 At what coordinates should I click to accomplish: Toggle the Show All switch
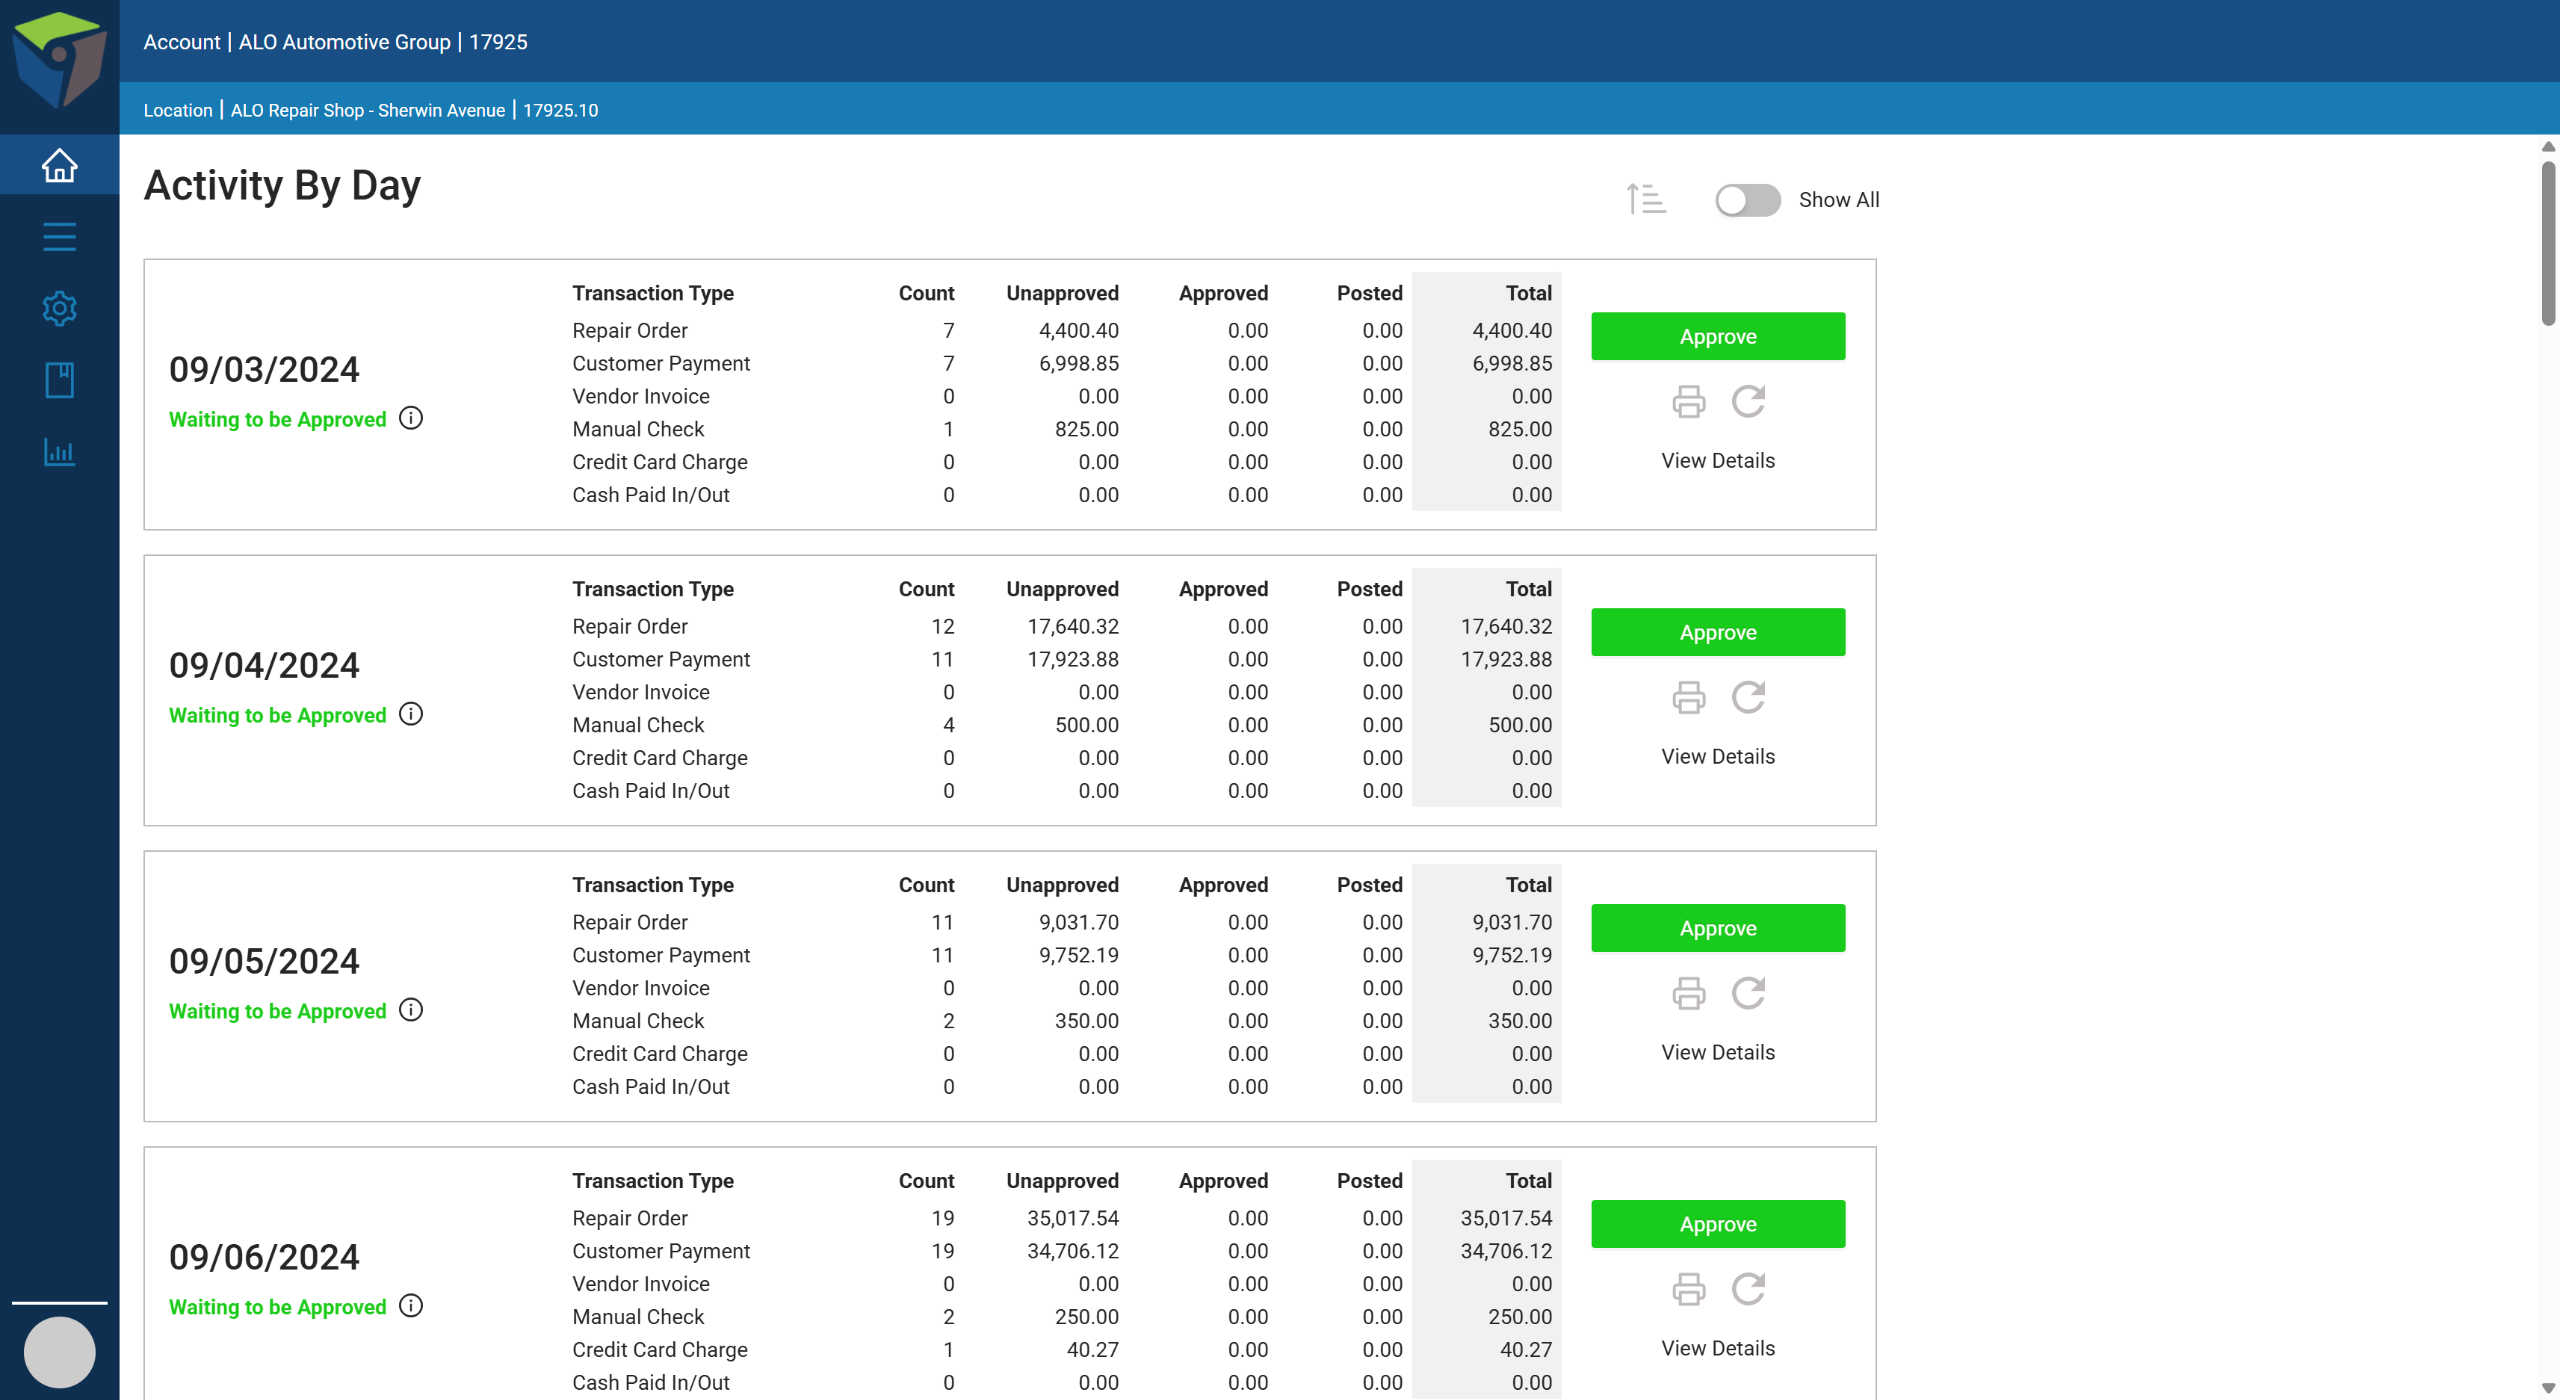click(1747, 200)
